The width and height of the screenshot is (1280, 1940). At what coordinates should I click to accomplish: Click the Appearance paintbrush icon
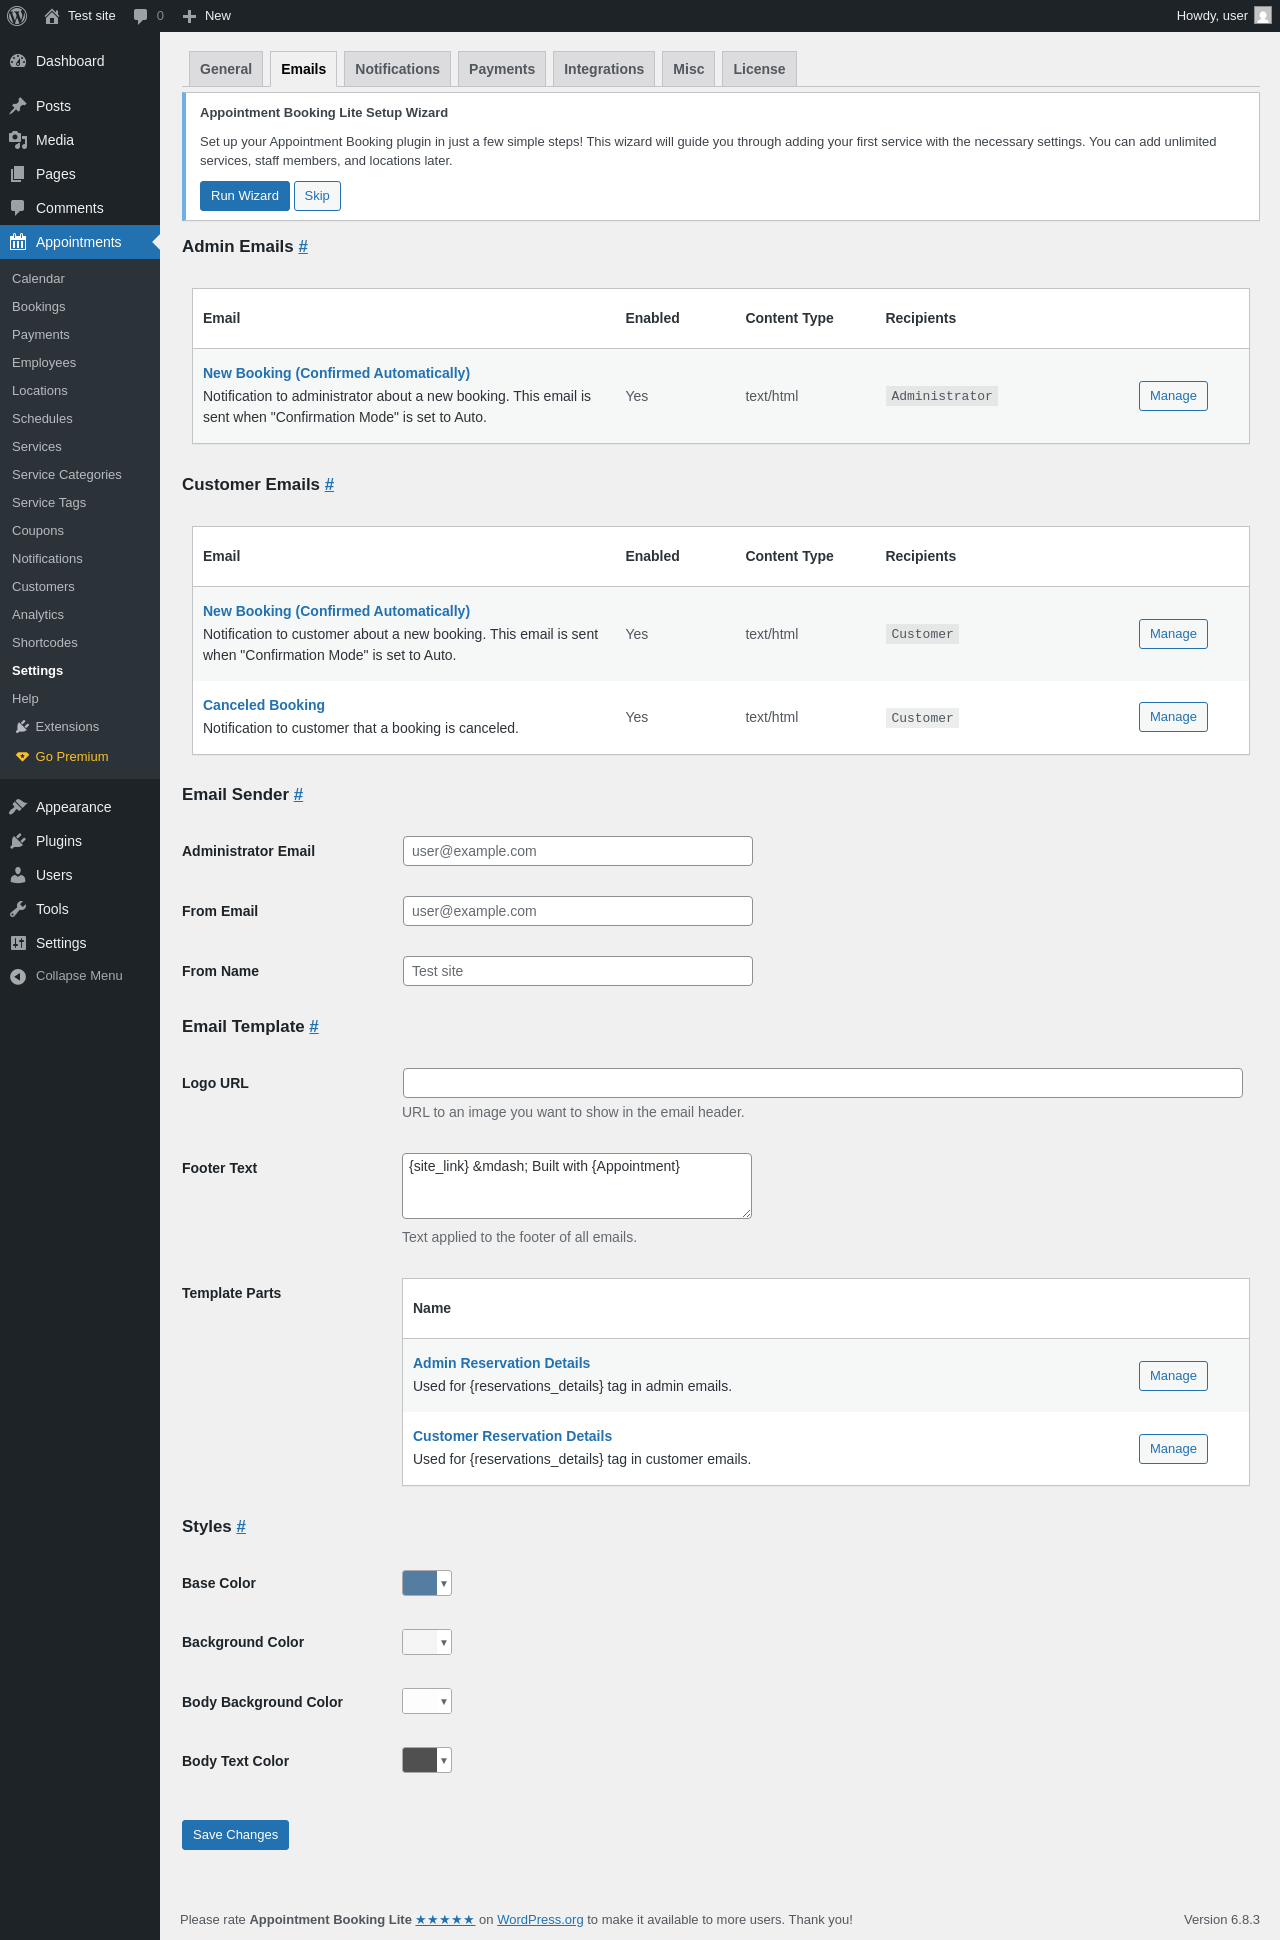pyautogui.click(x=18, y=807)
